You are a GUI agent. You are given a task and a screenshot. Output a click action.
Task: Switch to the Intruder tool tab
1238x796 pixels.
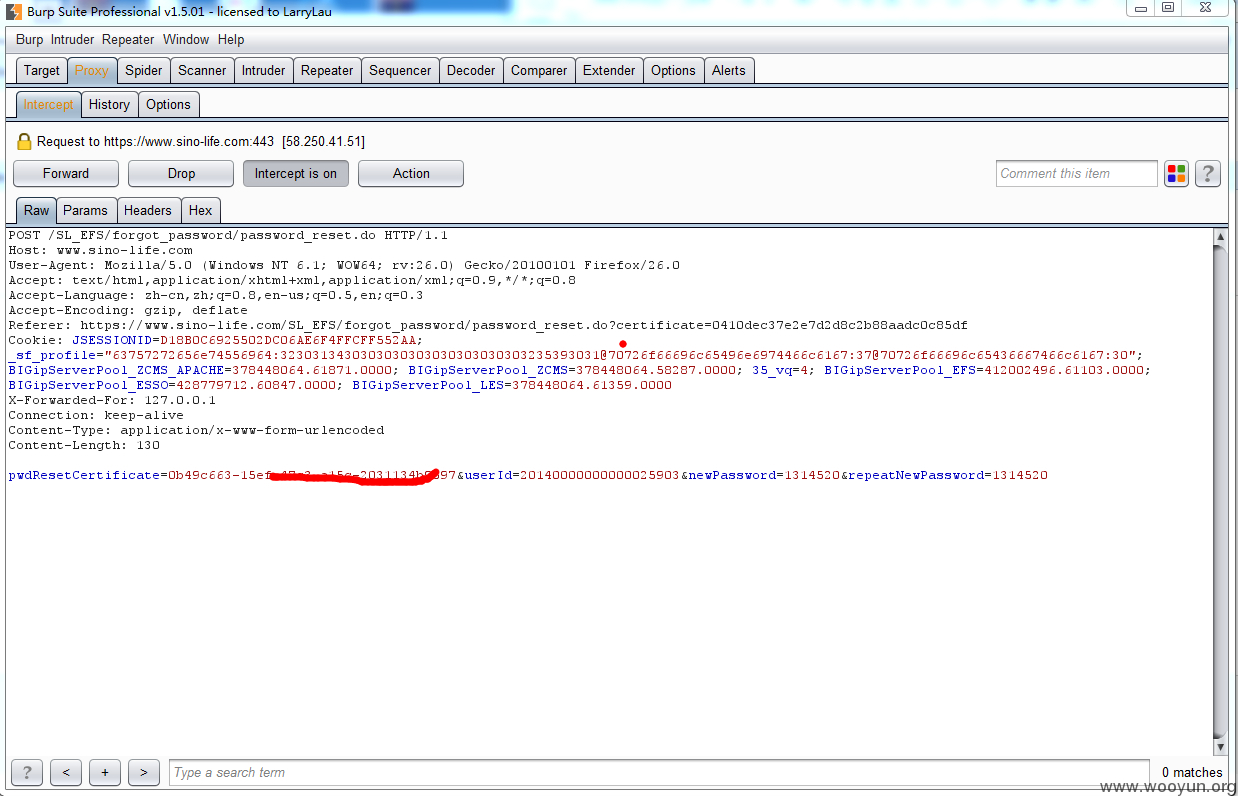click(x=263, y=71)
